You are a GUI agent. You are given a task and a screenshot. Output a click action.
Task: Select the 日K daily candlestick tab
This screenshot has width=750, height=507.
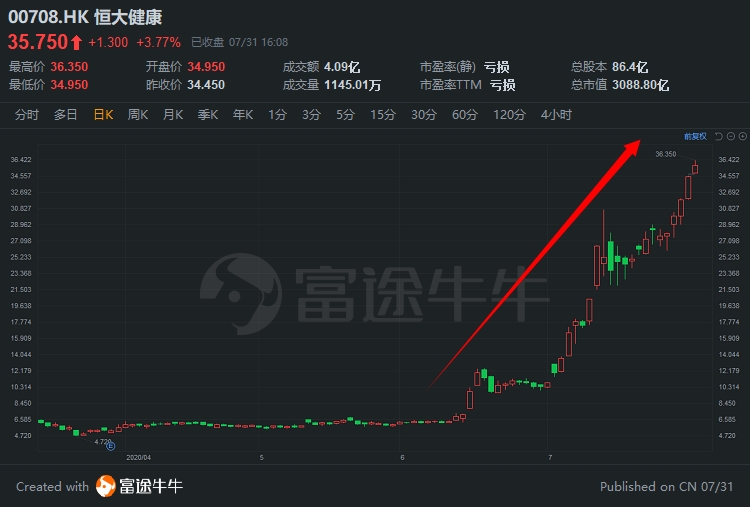pos(103,115)
